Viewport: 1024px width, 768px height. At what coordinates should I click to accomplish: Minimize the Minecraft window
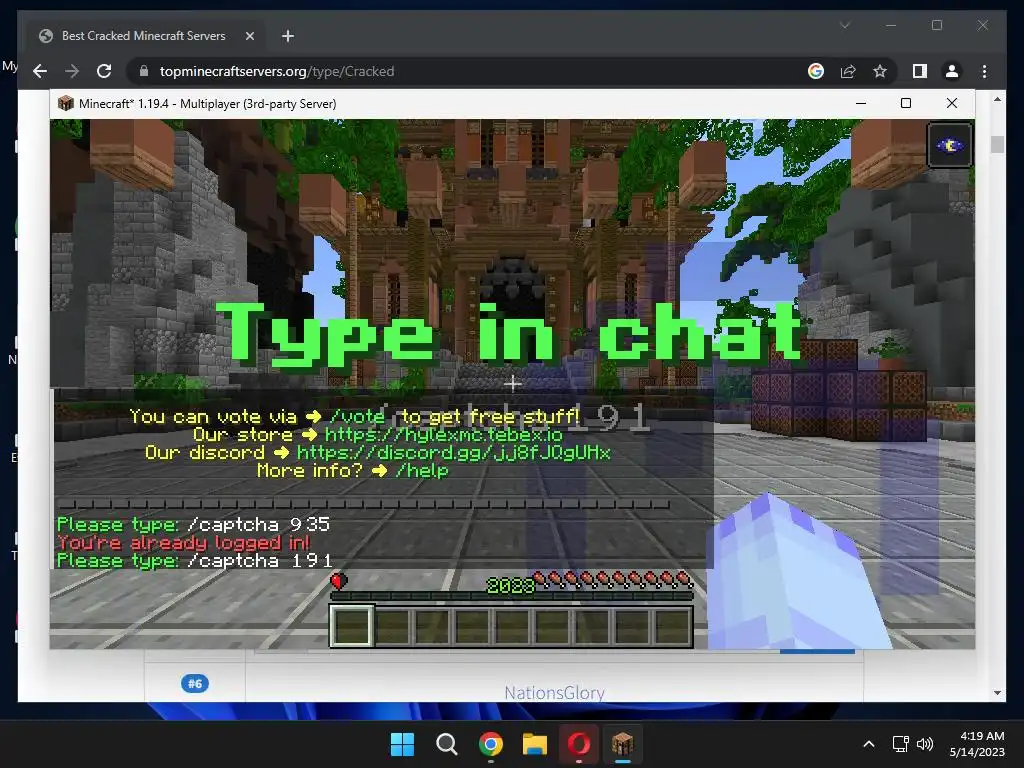tap(861, 103)
